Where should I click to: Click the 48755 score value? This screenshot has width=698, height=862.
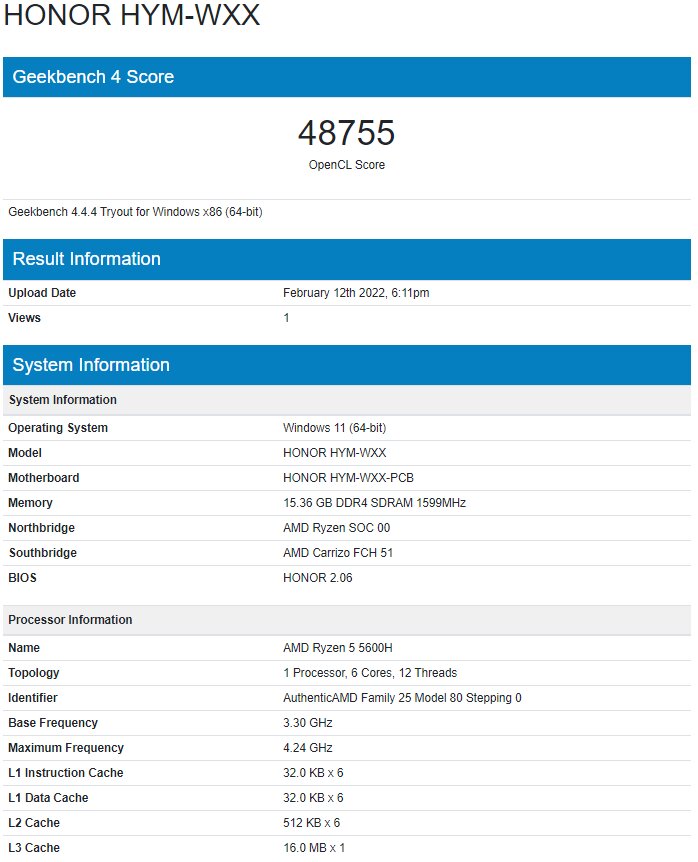tap(346, 132)
